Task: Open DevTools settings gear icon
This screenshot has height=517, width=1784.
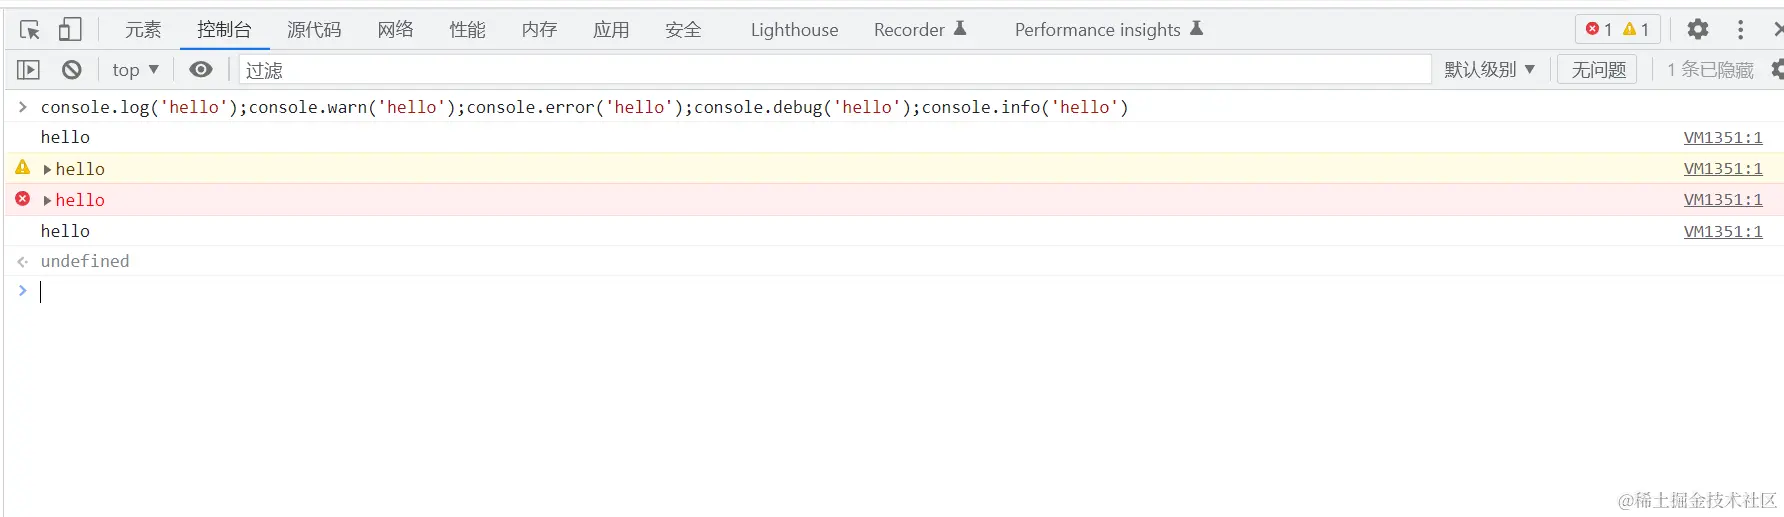Action: pyautogui.click(x=1697, y=30)
